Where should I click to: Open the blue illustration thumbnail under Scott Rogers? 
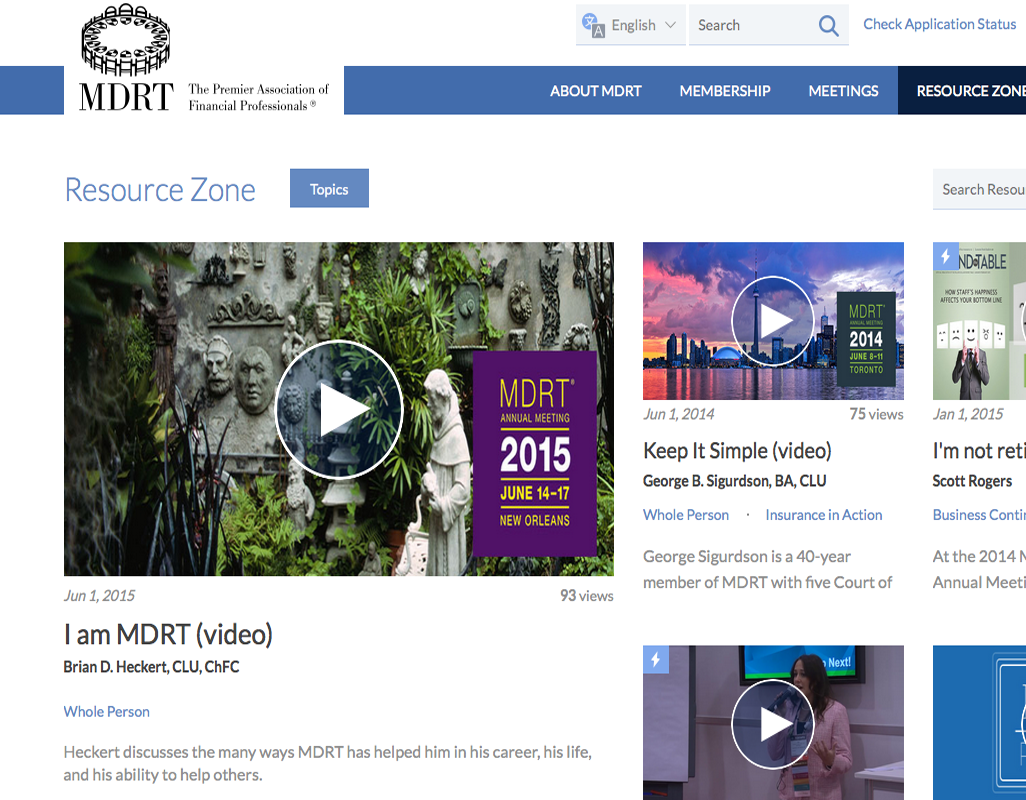[x=980, y=723]
